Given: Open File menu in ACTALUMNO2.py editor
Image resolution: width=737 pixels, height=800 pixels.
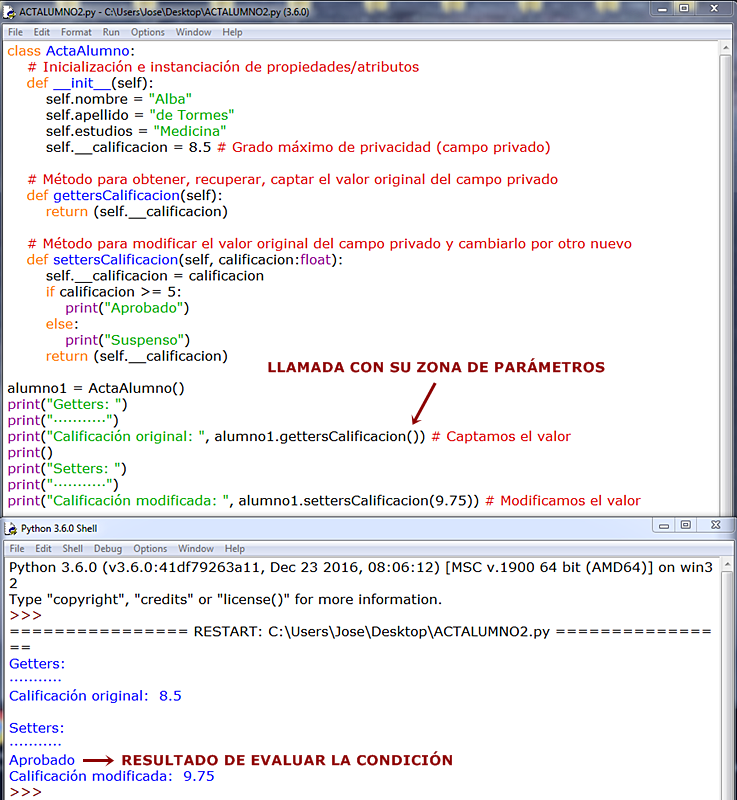Looking at the screenshot, I should 15,32.
